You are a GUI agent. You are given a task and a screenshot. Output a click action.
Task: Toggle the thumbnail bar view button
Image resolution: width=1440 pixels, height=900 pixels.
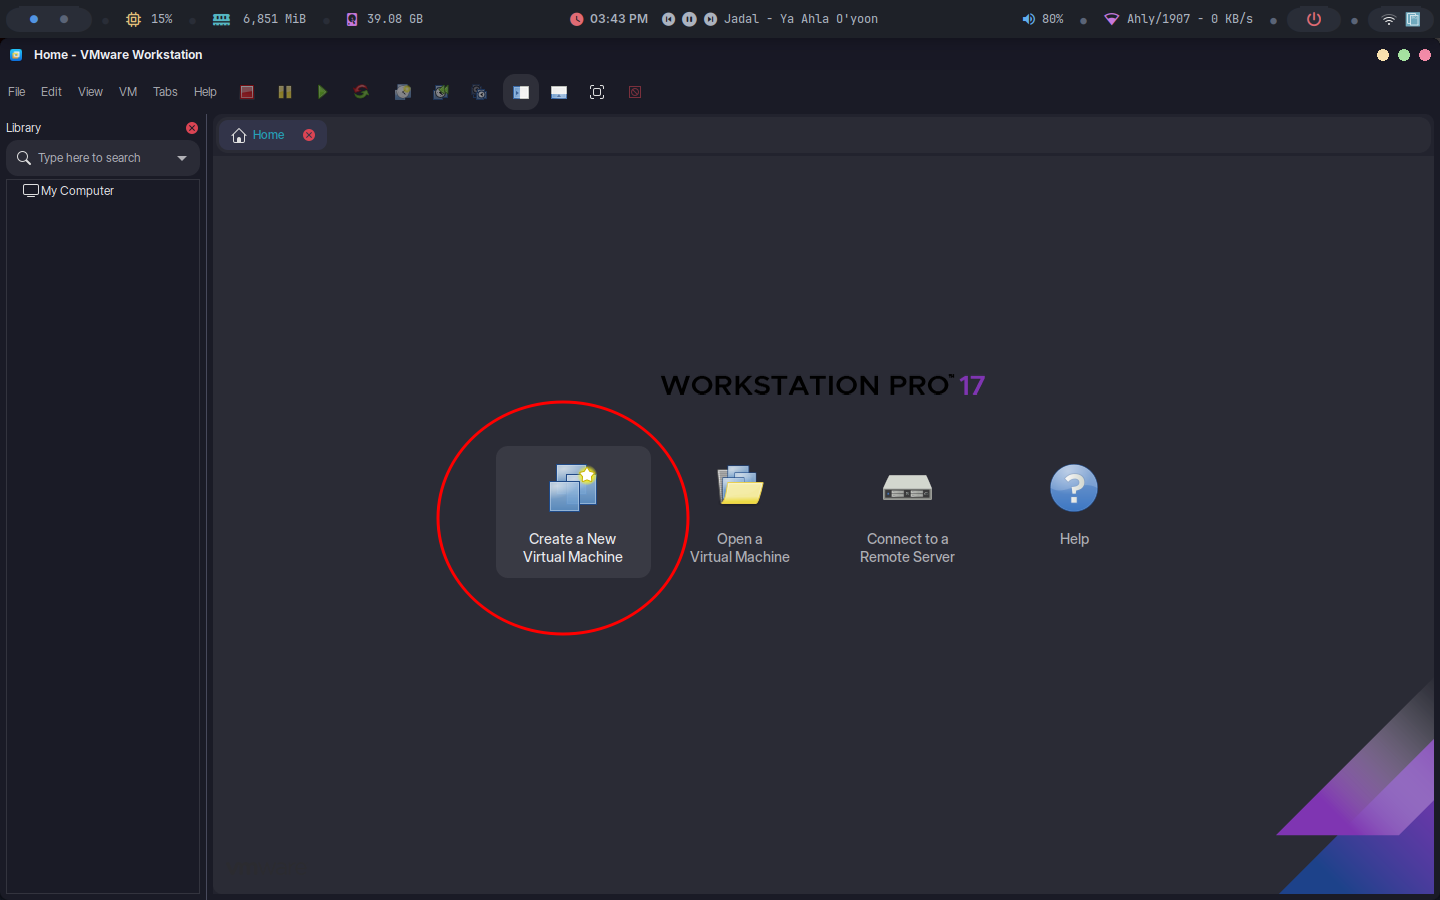[x=559, y=92]
